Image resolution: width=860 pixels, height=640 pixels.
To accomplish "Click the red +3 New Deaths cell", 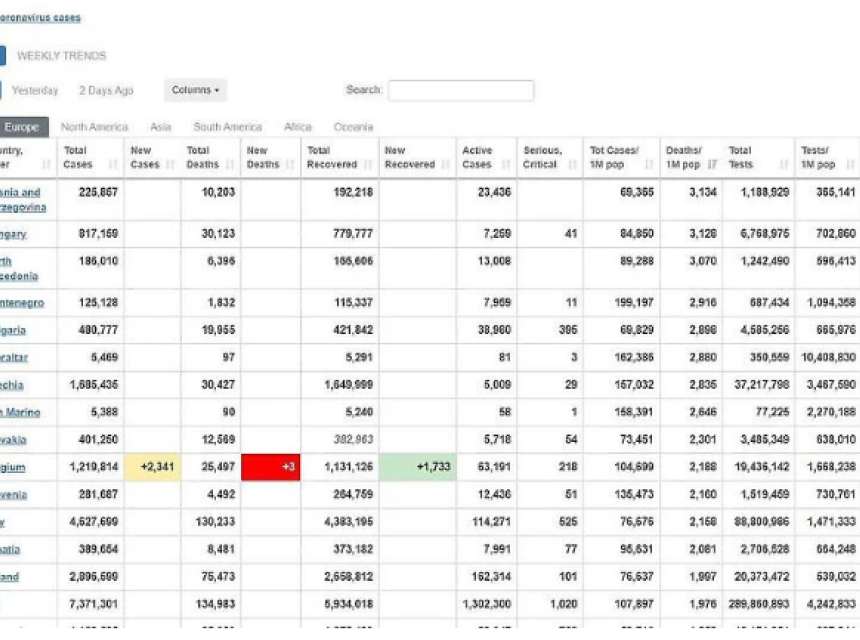I will pos(270,467).
